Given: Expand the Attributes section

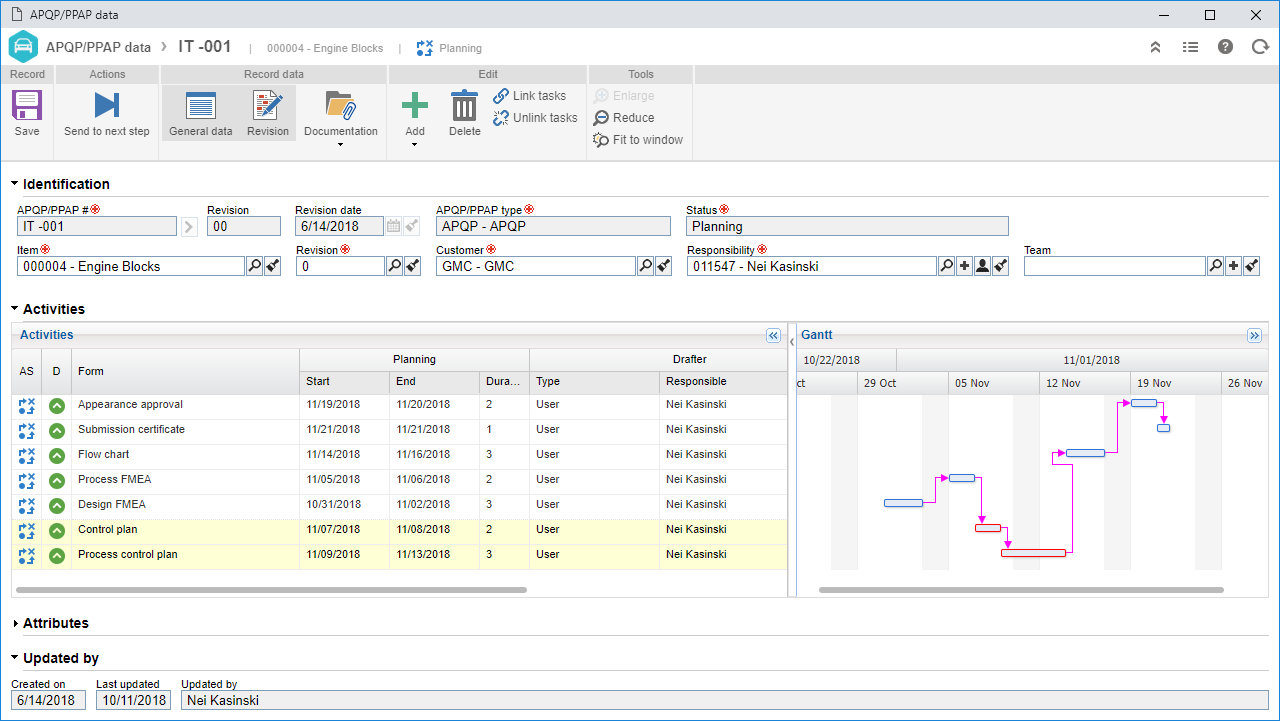Looking at the screenshot, I should click(x=15, y=623).
